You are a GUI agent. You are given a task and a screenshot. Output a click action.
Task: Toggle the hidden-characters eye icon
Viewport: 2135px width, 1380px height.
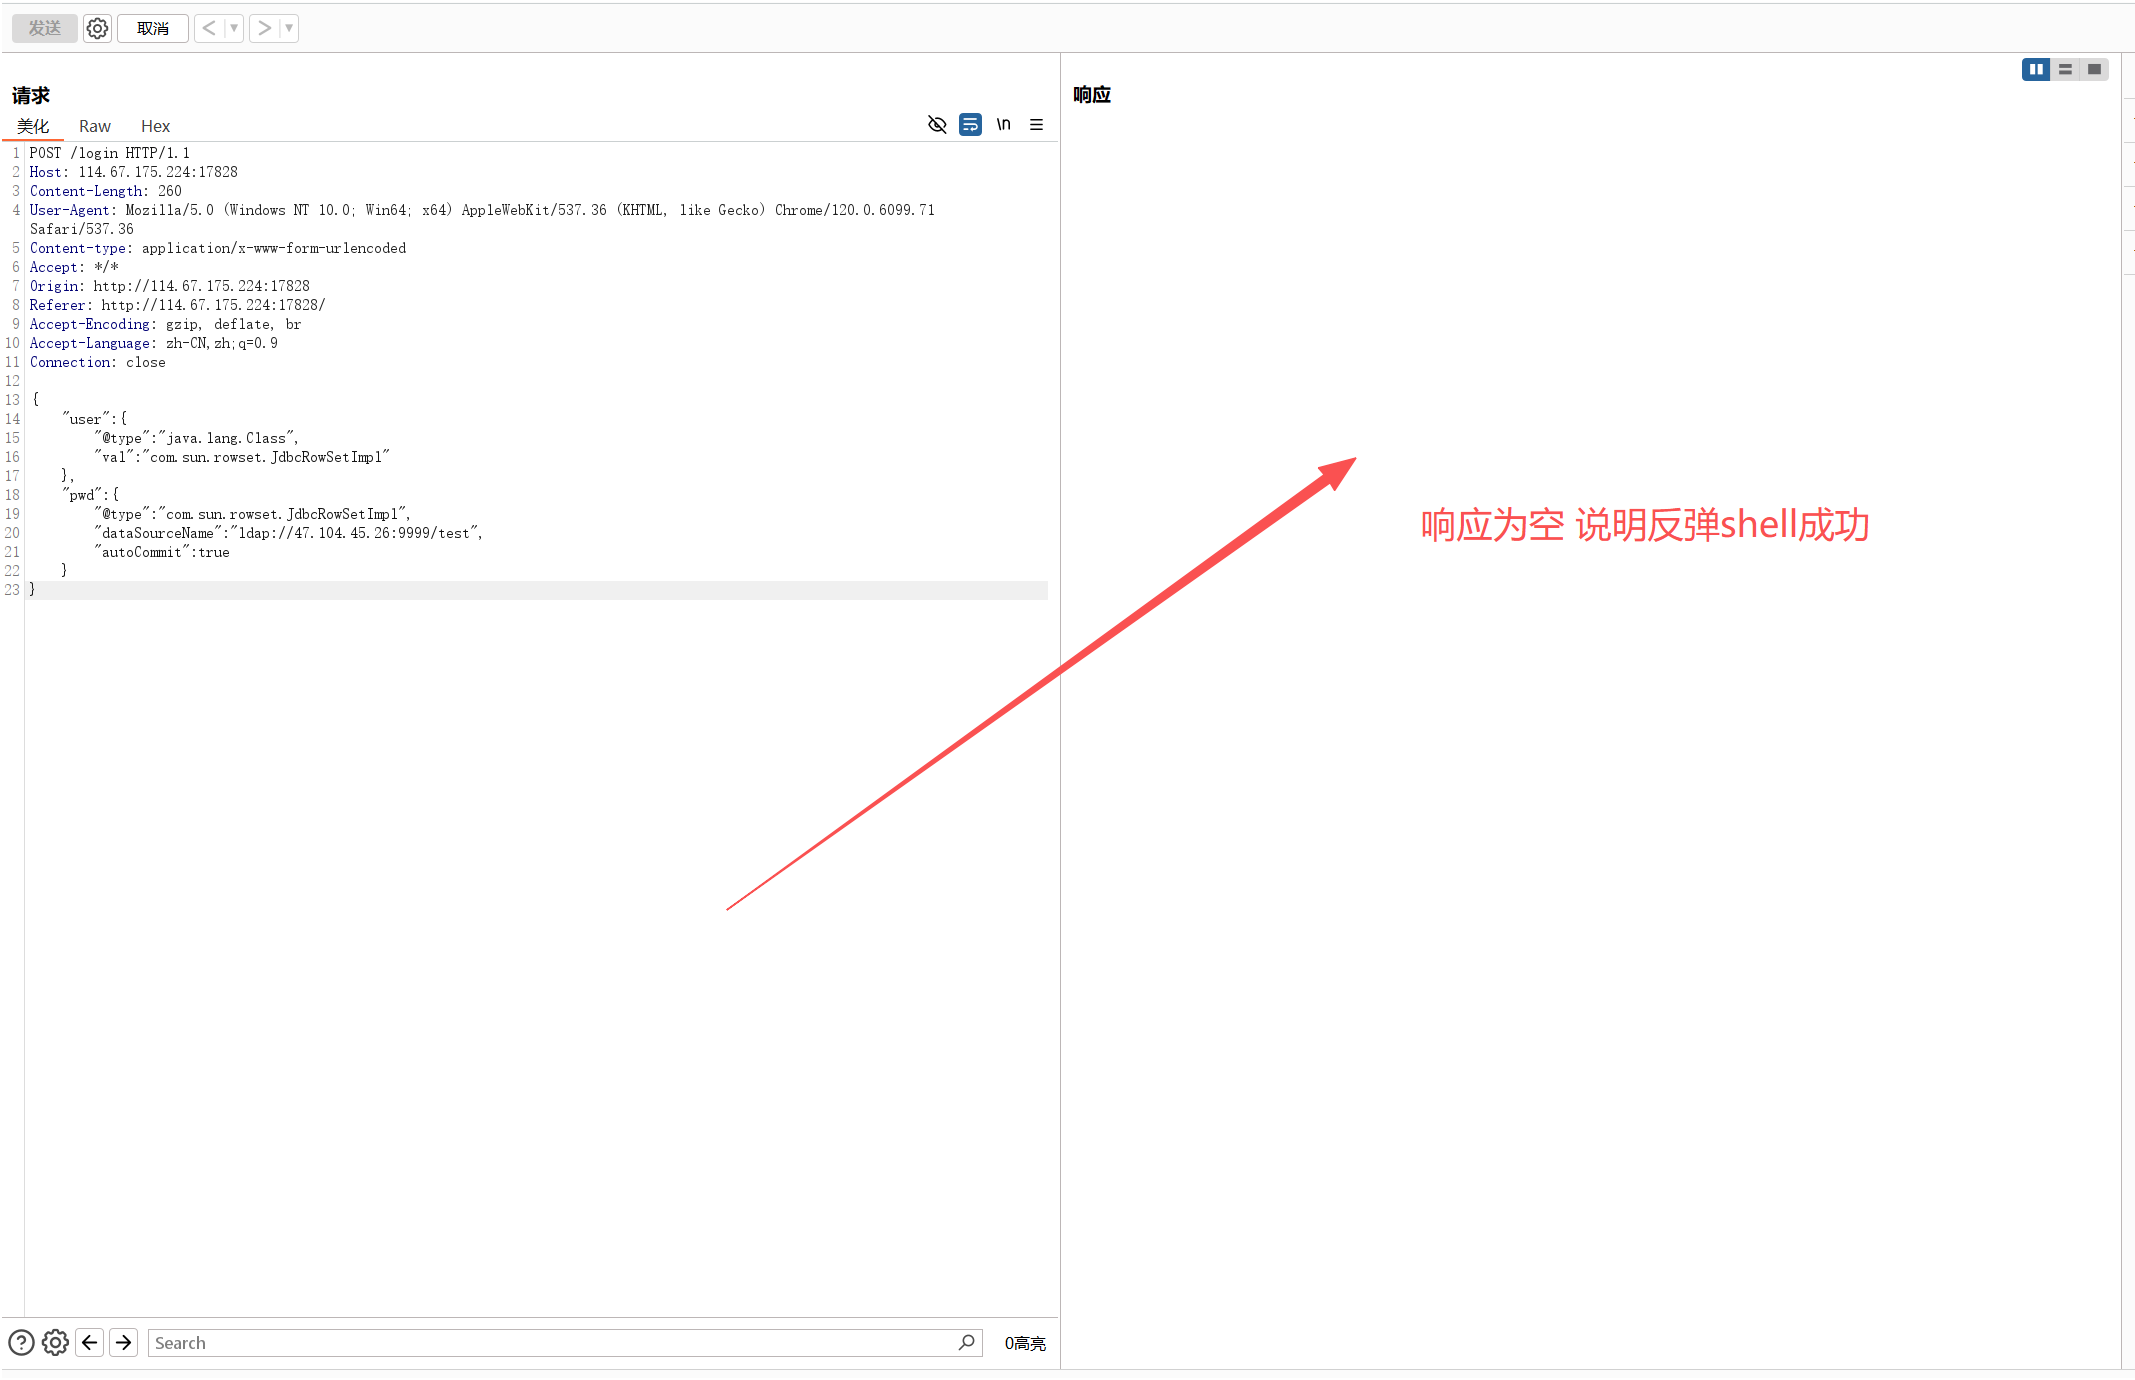click(x=937, y=124)
